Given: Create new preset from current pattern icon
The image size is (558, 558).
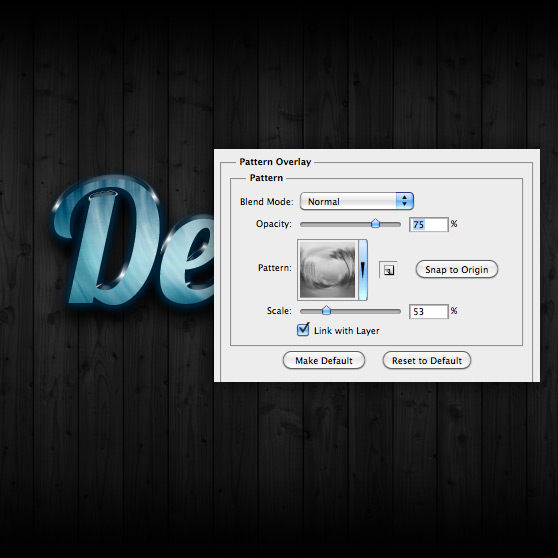Looking at the screenshot, I should click(388, 270).
